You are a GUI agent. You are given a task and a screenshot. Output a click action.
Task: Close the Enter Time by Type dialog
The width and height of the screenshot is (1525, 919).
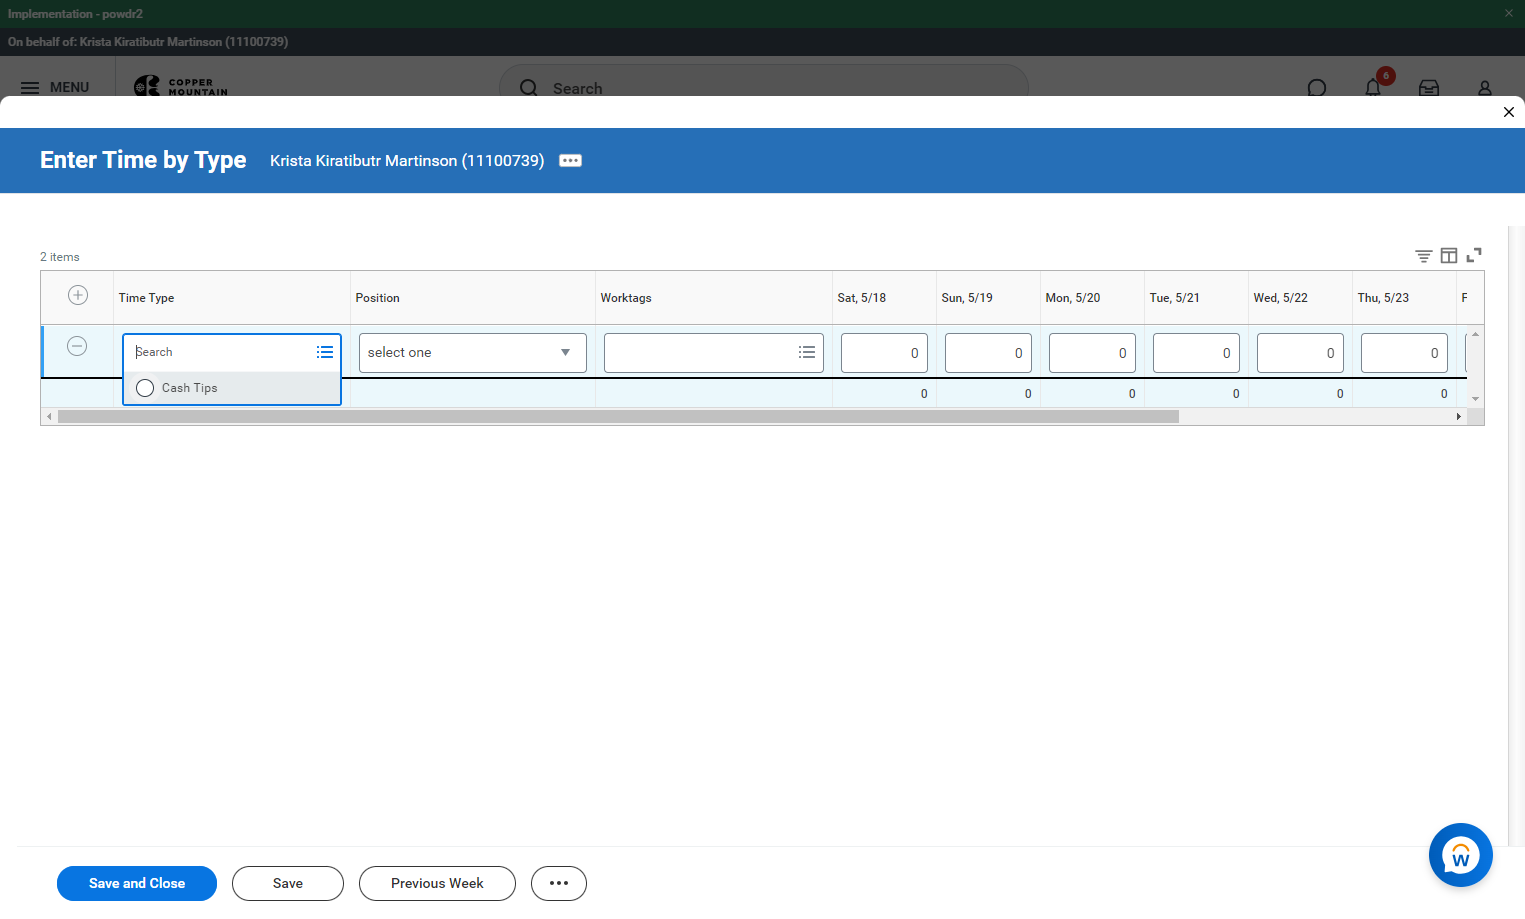tap(1509, 112)
